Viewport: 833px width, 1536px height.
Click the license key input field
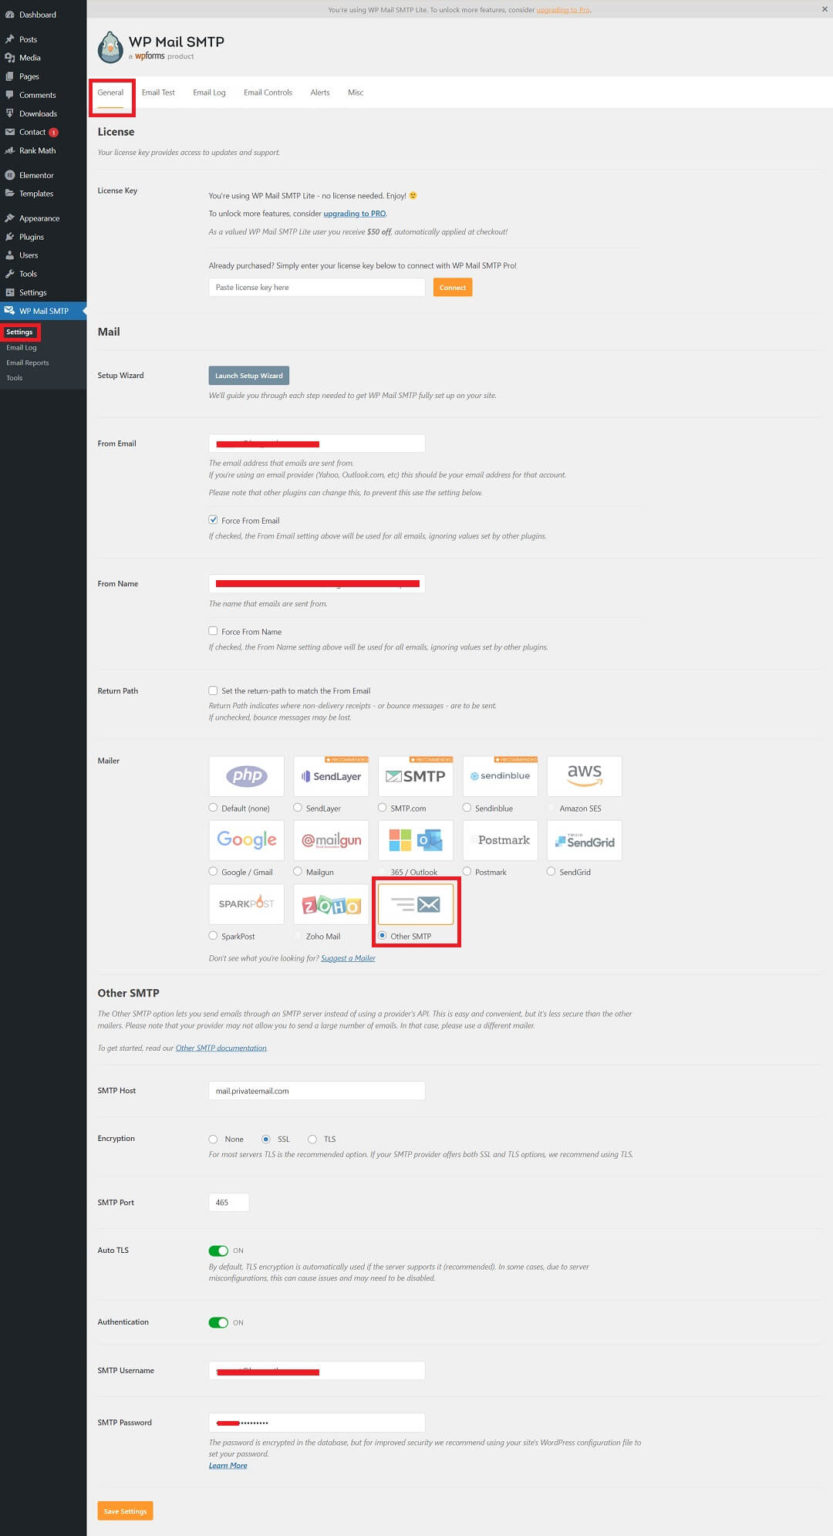click(316, 286)
